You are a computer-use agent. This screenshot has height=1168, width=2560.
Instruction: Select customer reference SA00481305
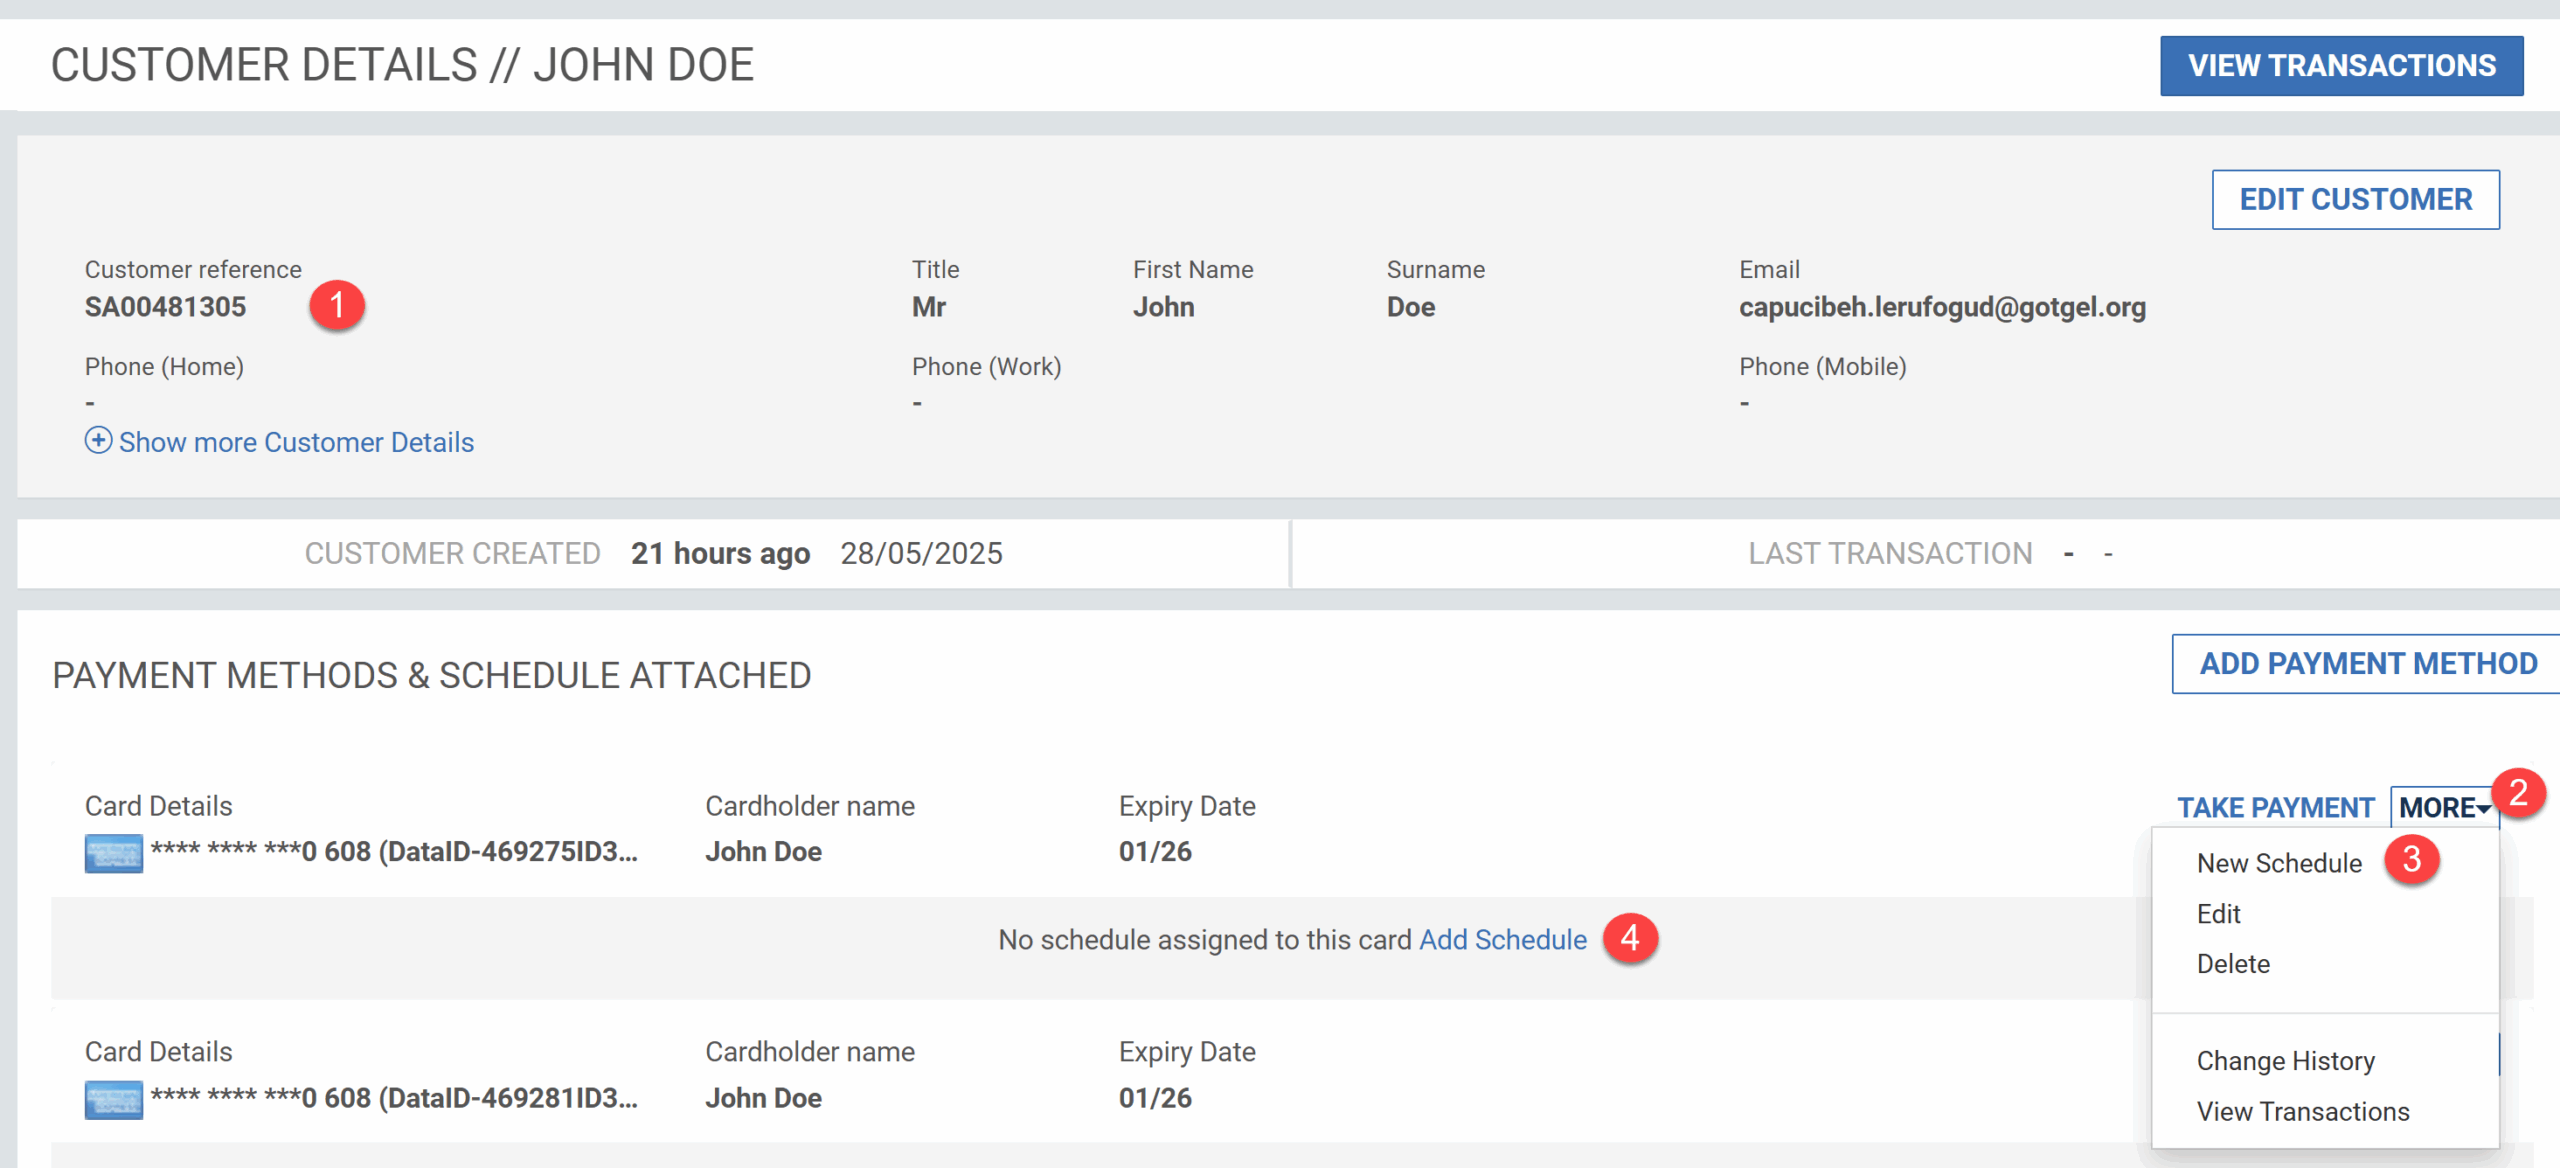click(x=165, y=307)
